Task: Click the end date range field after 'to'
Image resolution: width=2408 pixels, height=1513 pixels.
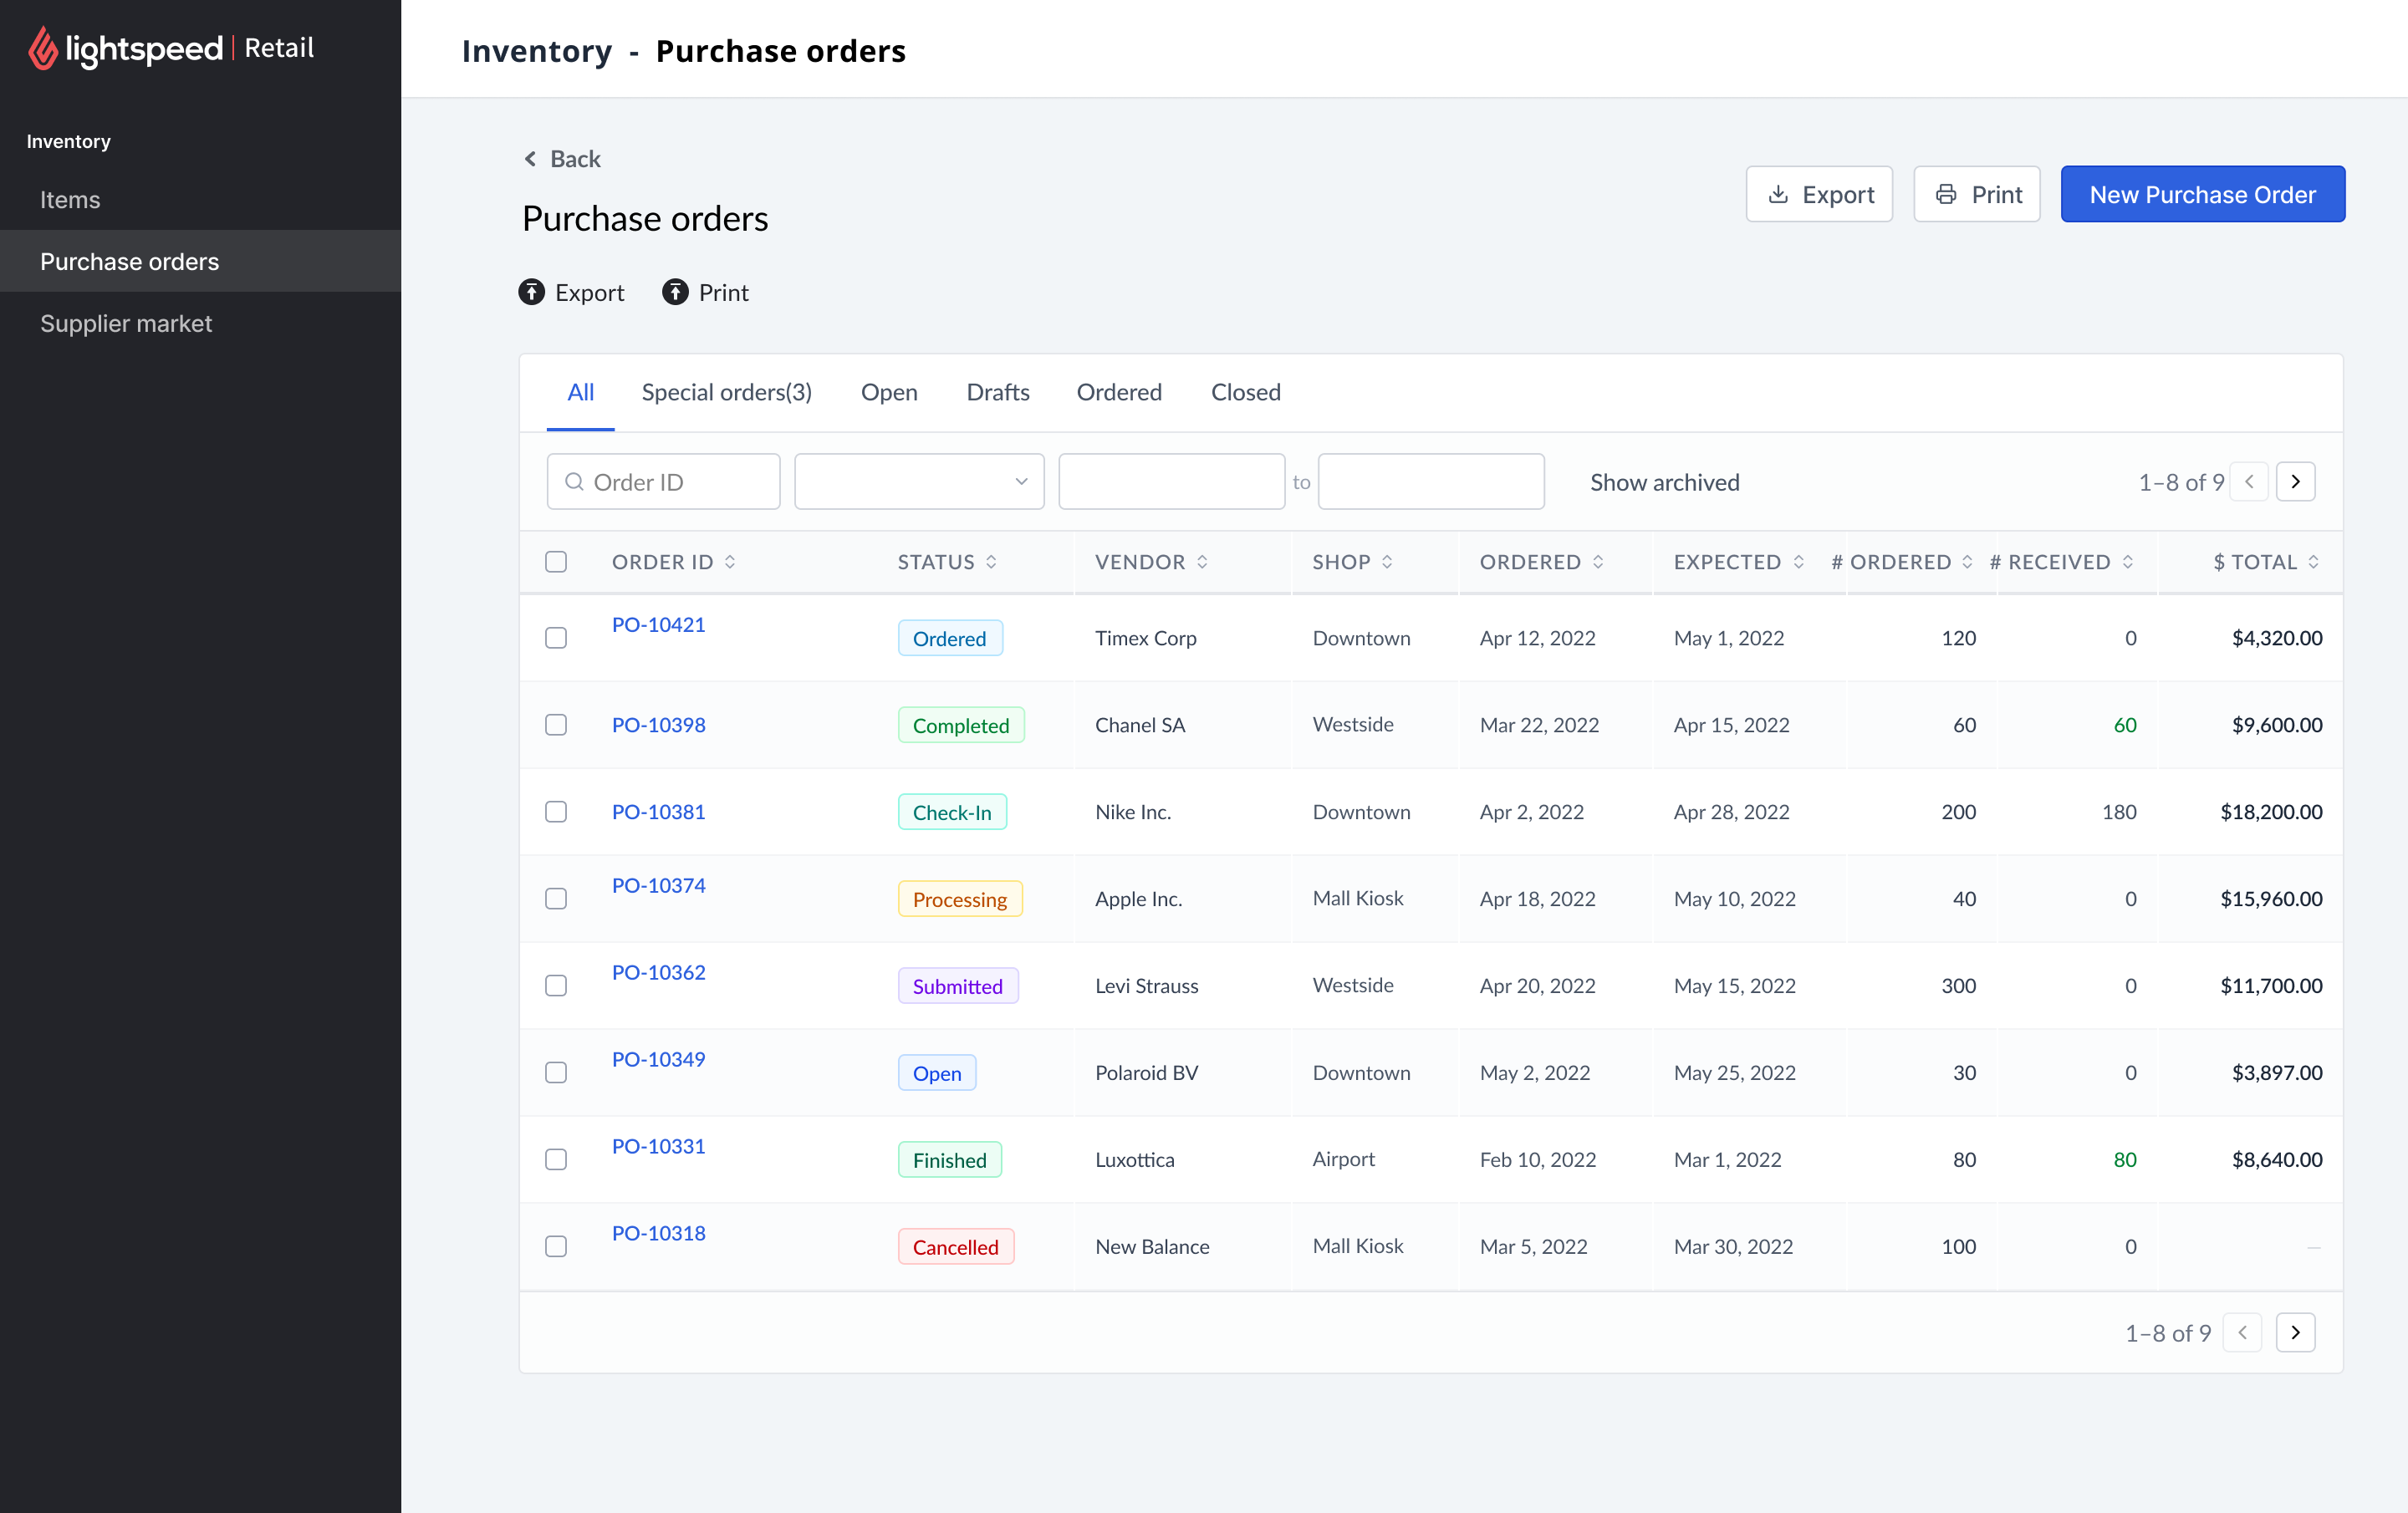Action: (x=1431, y=482)
